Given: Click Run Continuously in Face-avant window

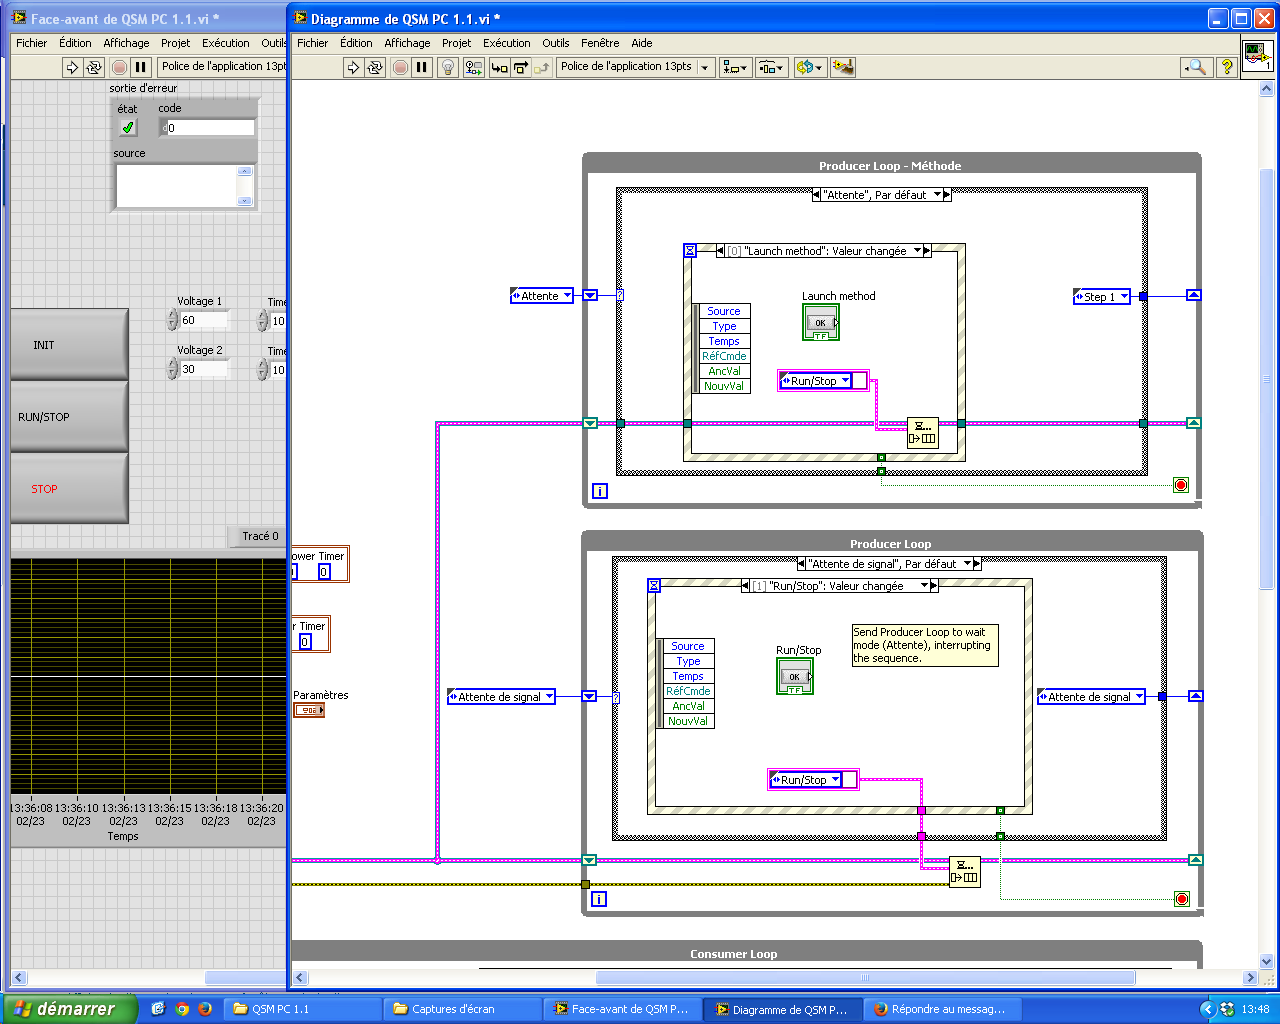Looking at the screenshot, I should (94, 67).
